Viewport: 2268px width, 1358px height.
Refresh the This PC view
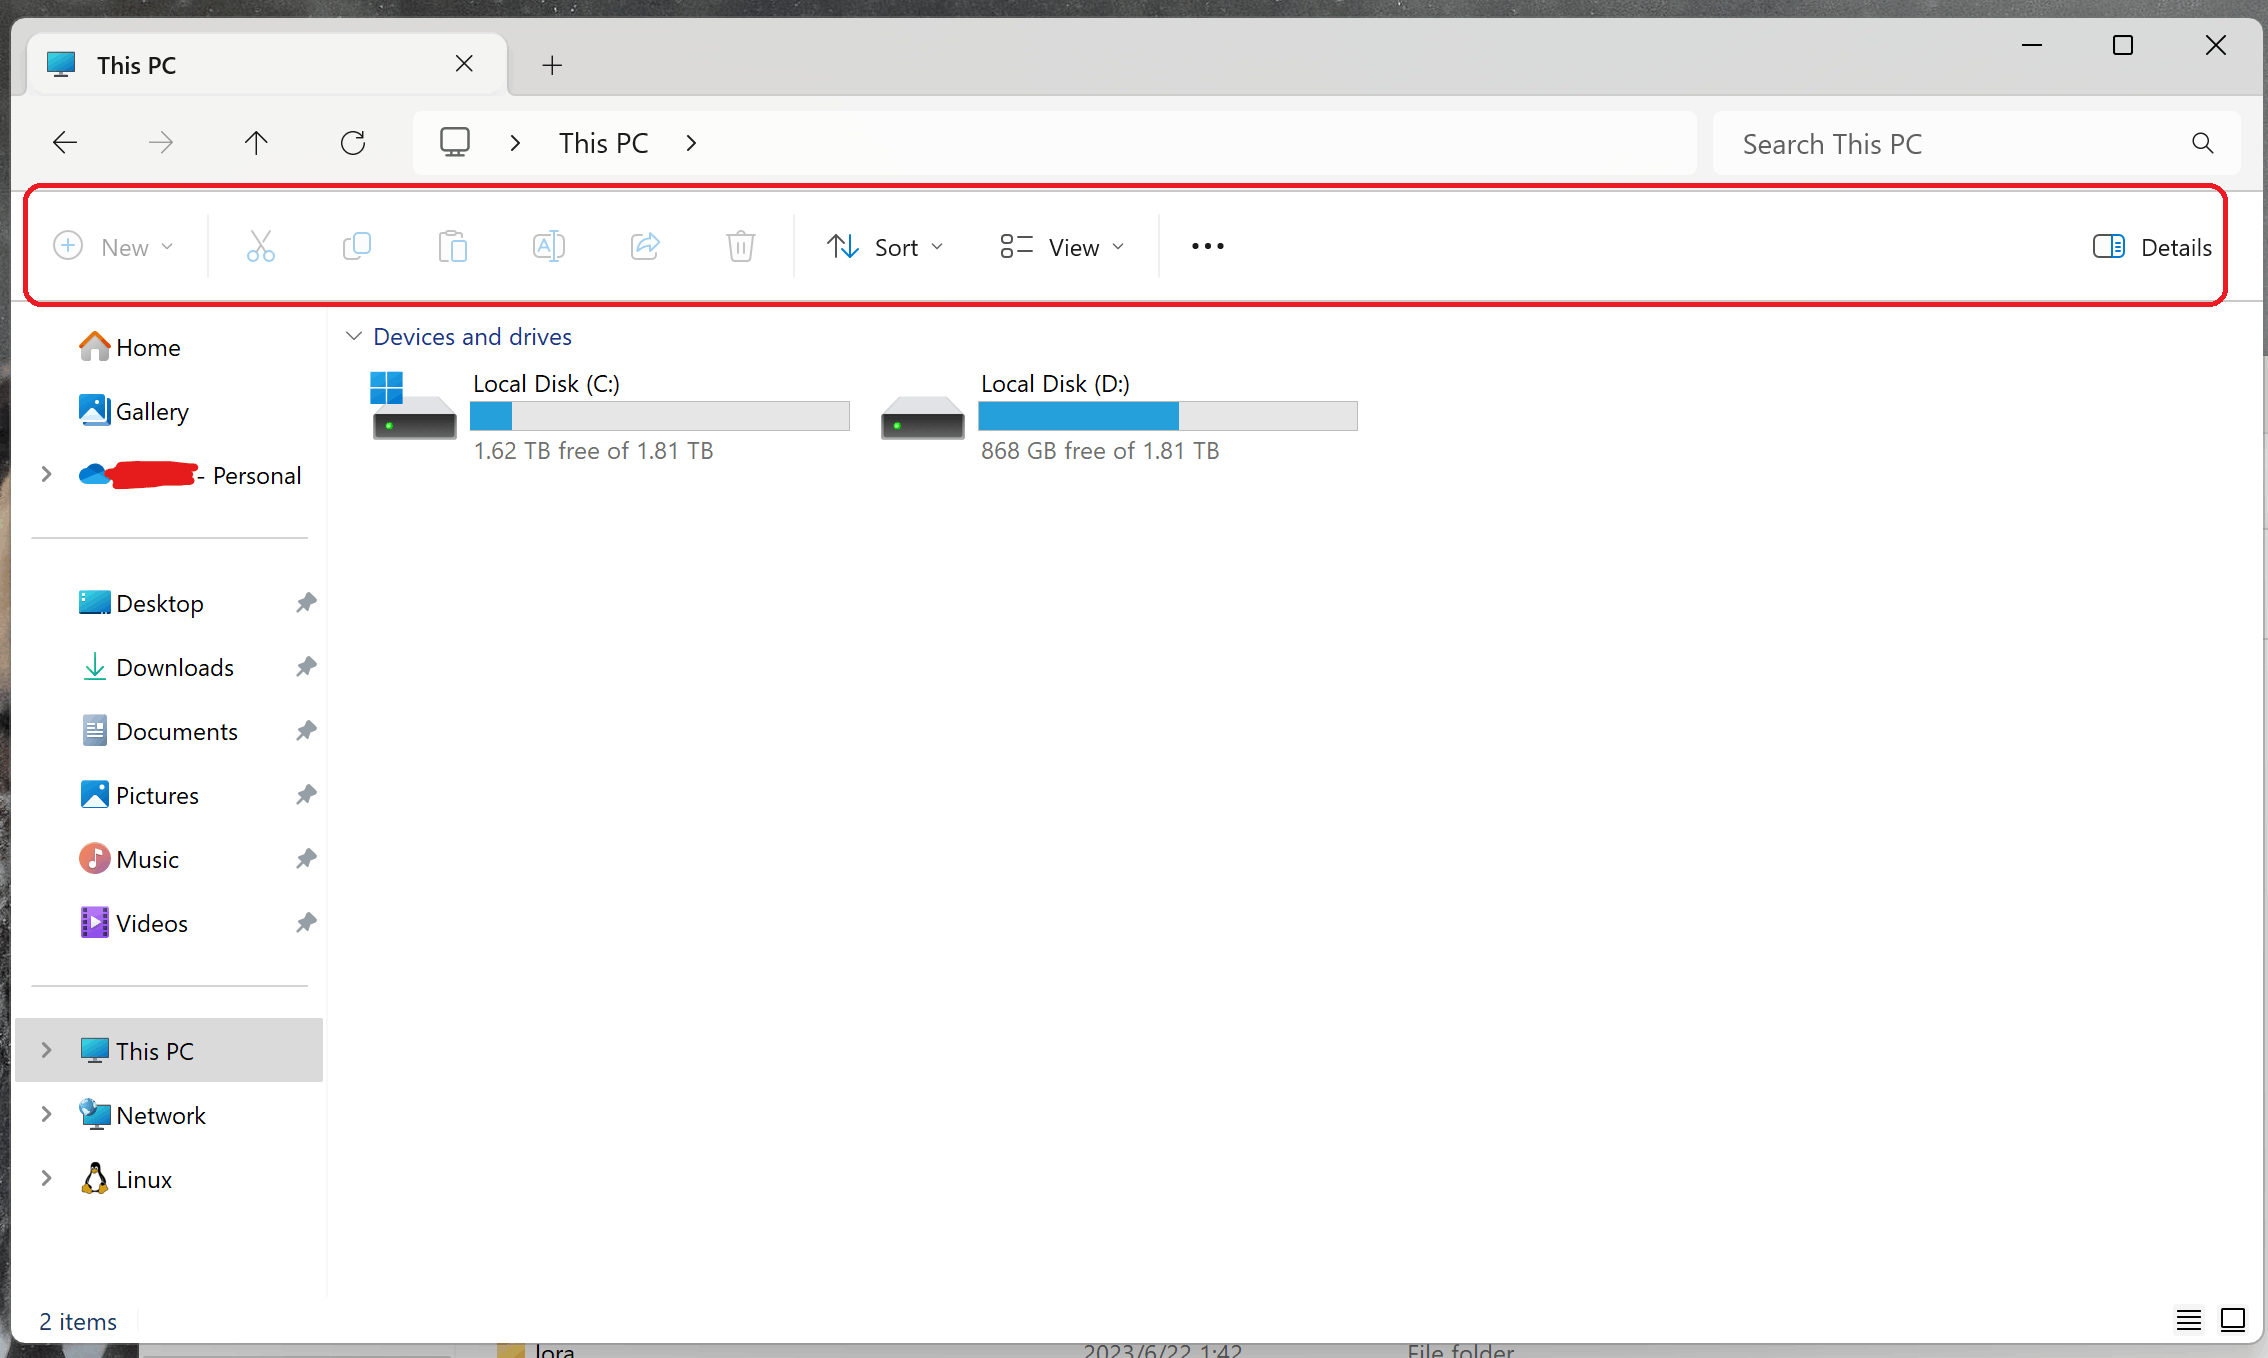[x=353, y=143]
